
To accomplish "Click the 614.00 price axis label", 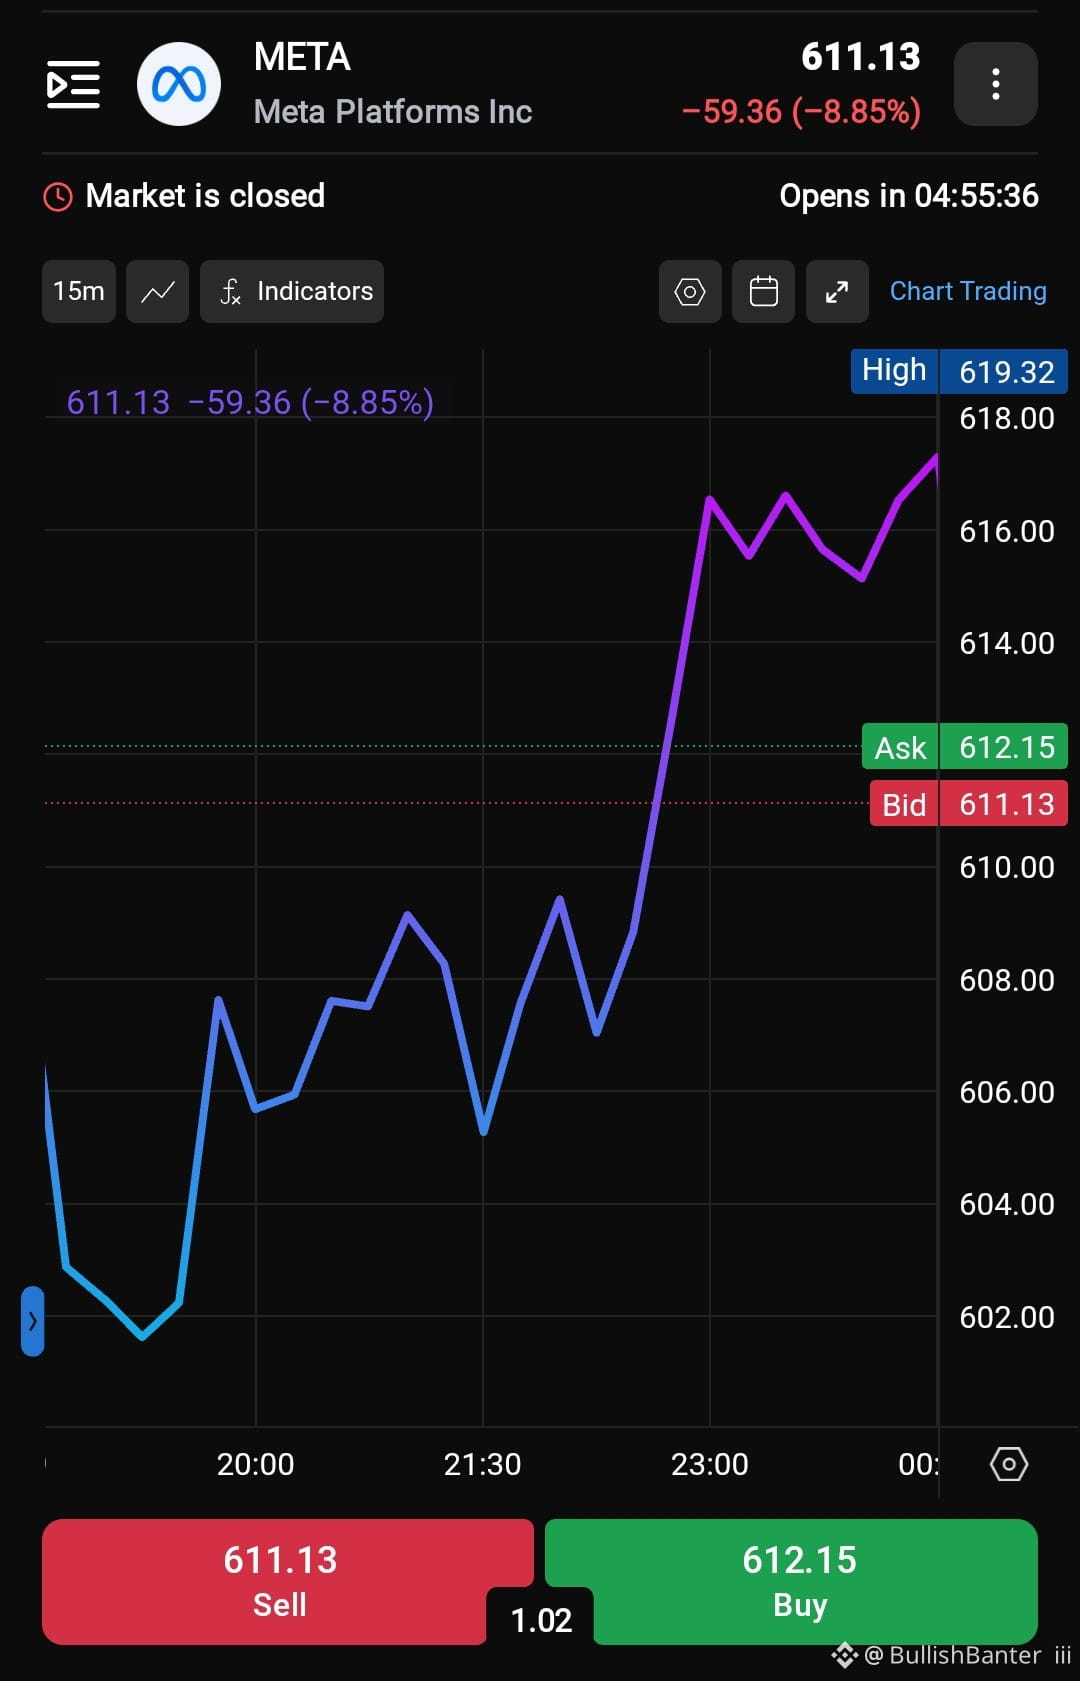I will pyautogui.click(x=1007, y=643).
